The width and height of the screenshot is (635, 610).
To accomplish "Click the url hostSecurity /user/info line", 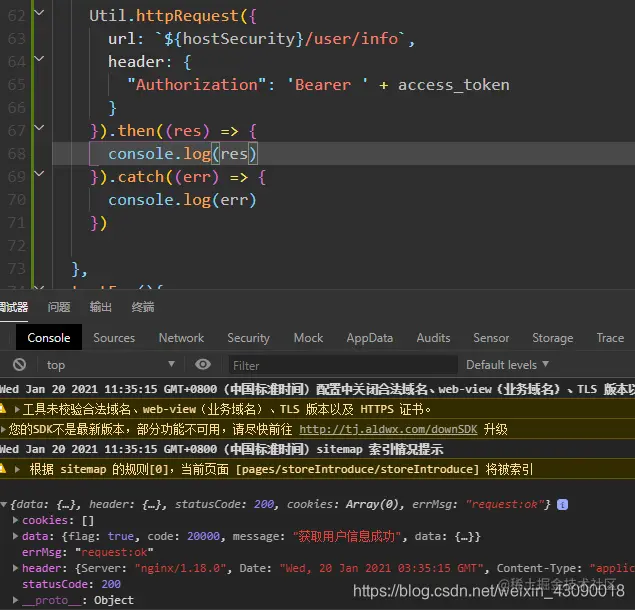I will point(262,38).
